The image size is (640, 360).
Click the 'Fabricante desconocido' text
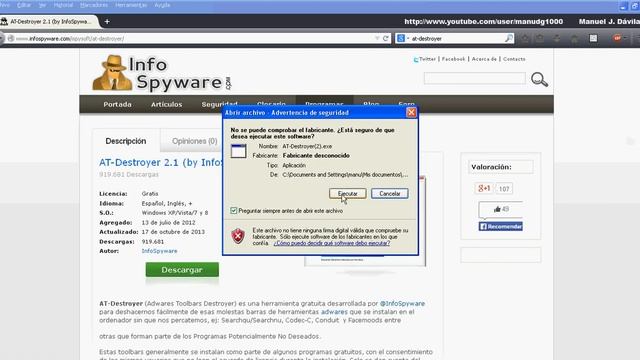(x=316, y=156)
